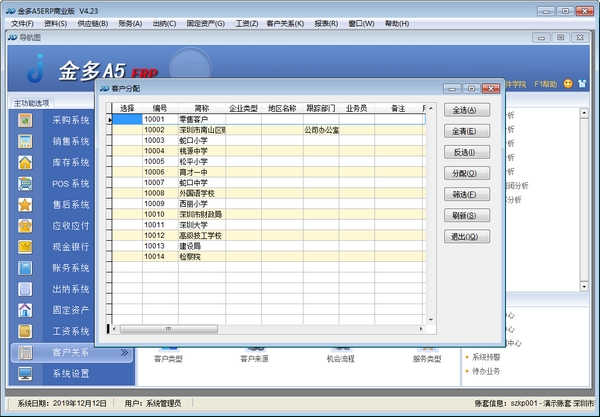Select the row named 检察院

click(x=269, y=256)
